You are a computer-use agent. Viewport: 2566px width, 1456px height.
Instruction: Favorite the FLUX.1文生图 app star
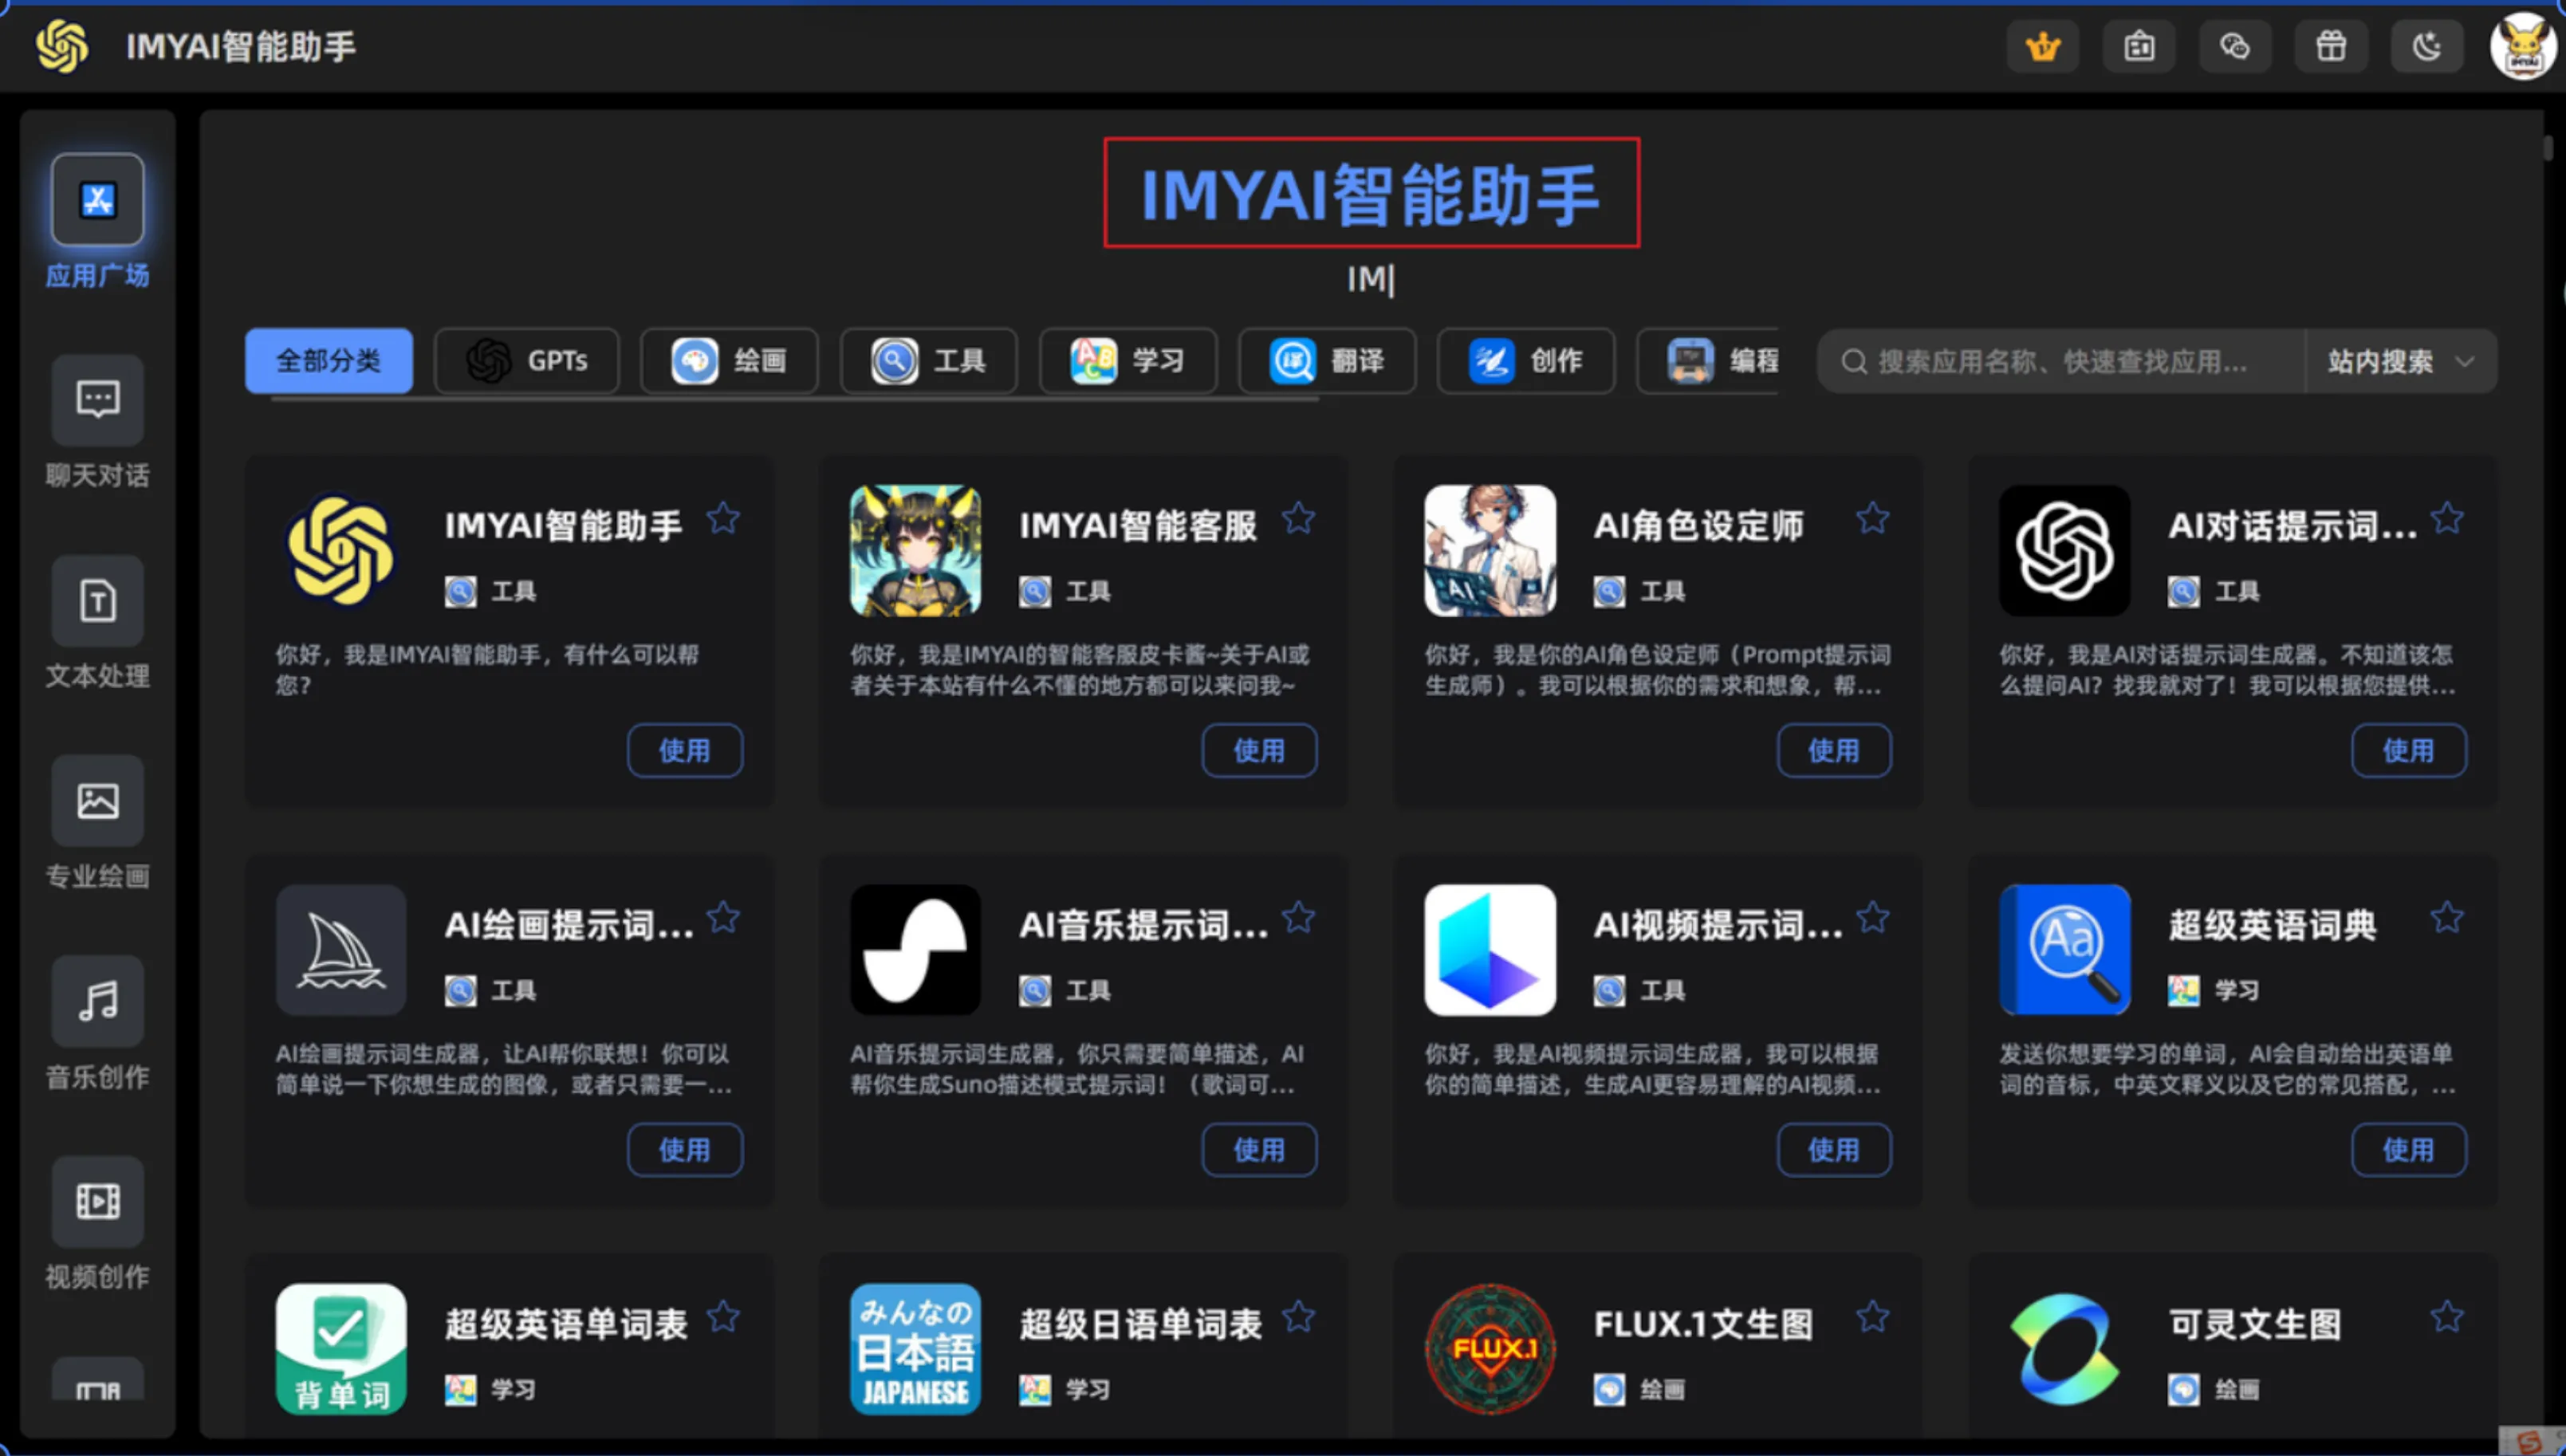(x=1873, y=1317)
